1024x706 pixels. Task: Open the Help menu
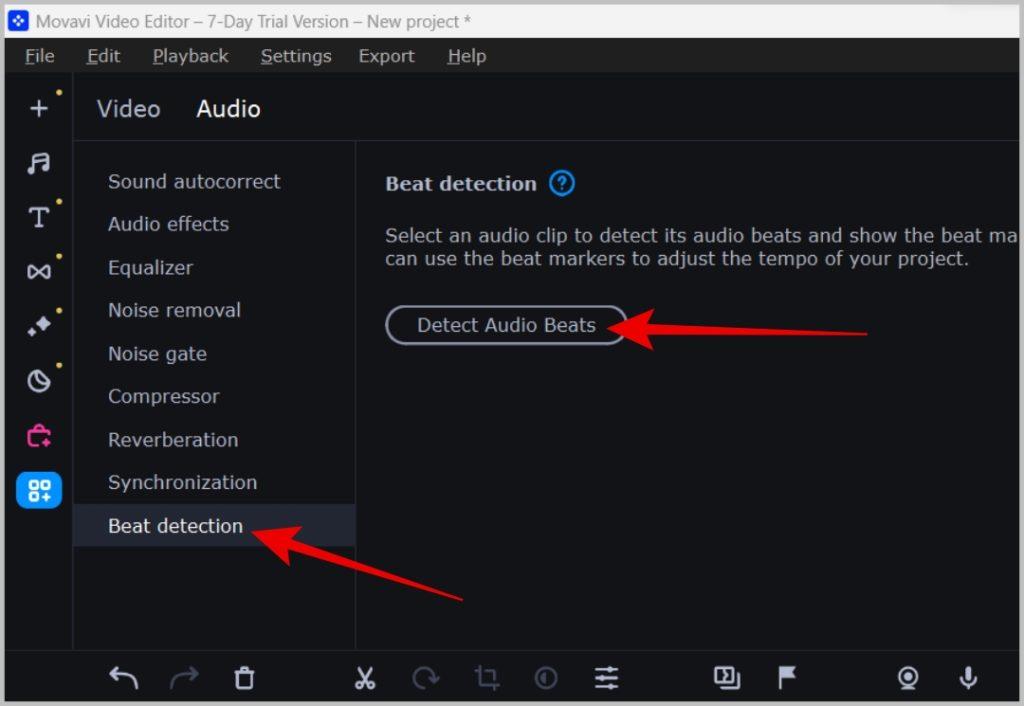(467, 56)
